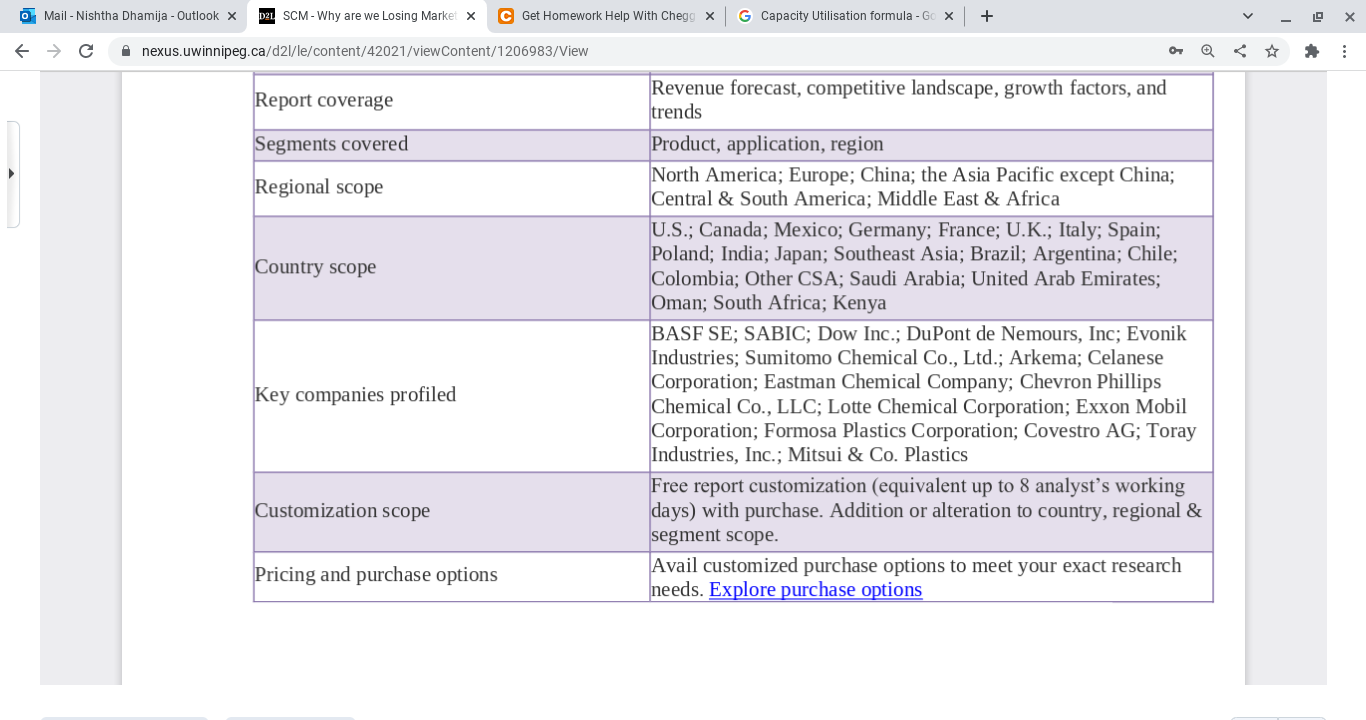Image resolution: width=1366 pixels, height=720 pixels.
Task: Click the Free report customization text
Action: pyautogui.click(x=927, y=510)
